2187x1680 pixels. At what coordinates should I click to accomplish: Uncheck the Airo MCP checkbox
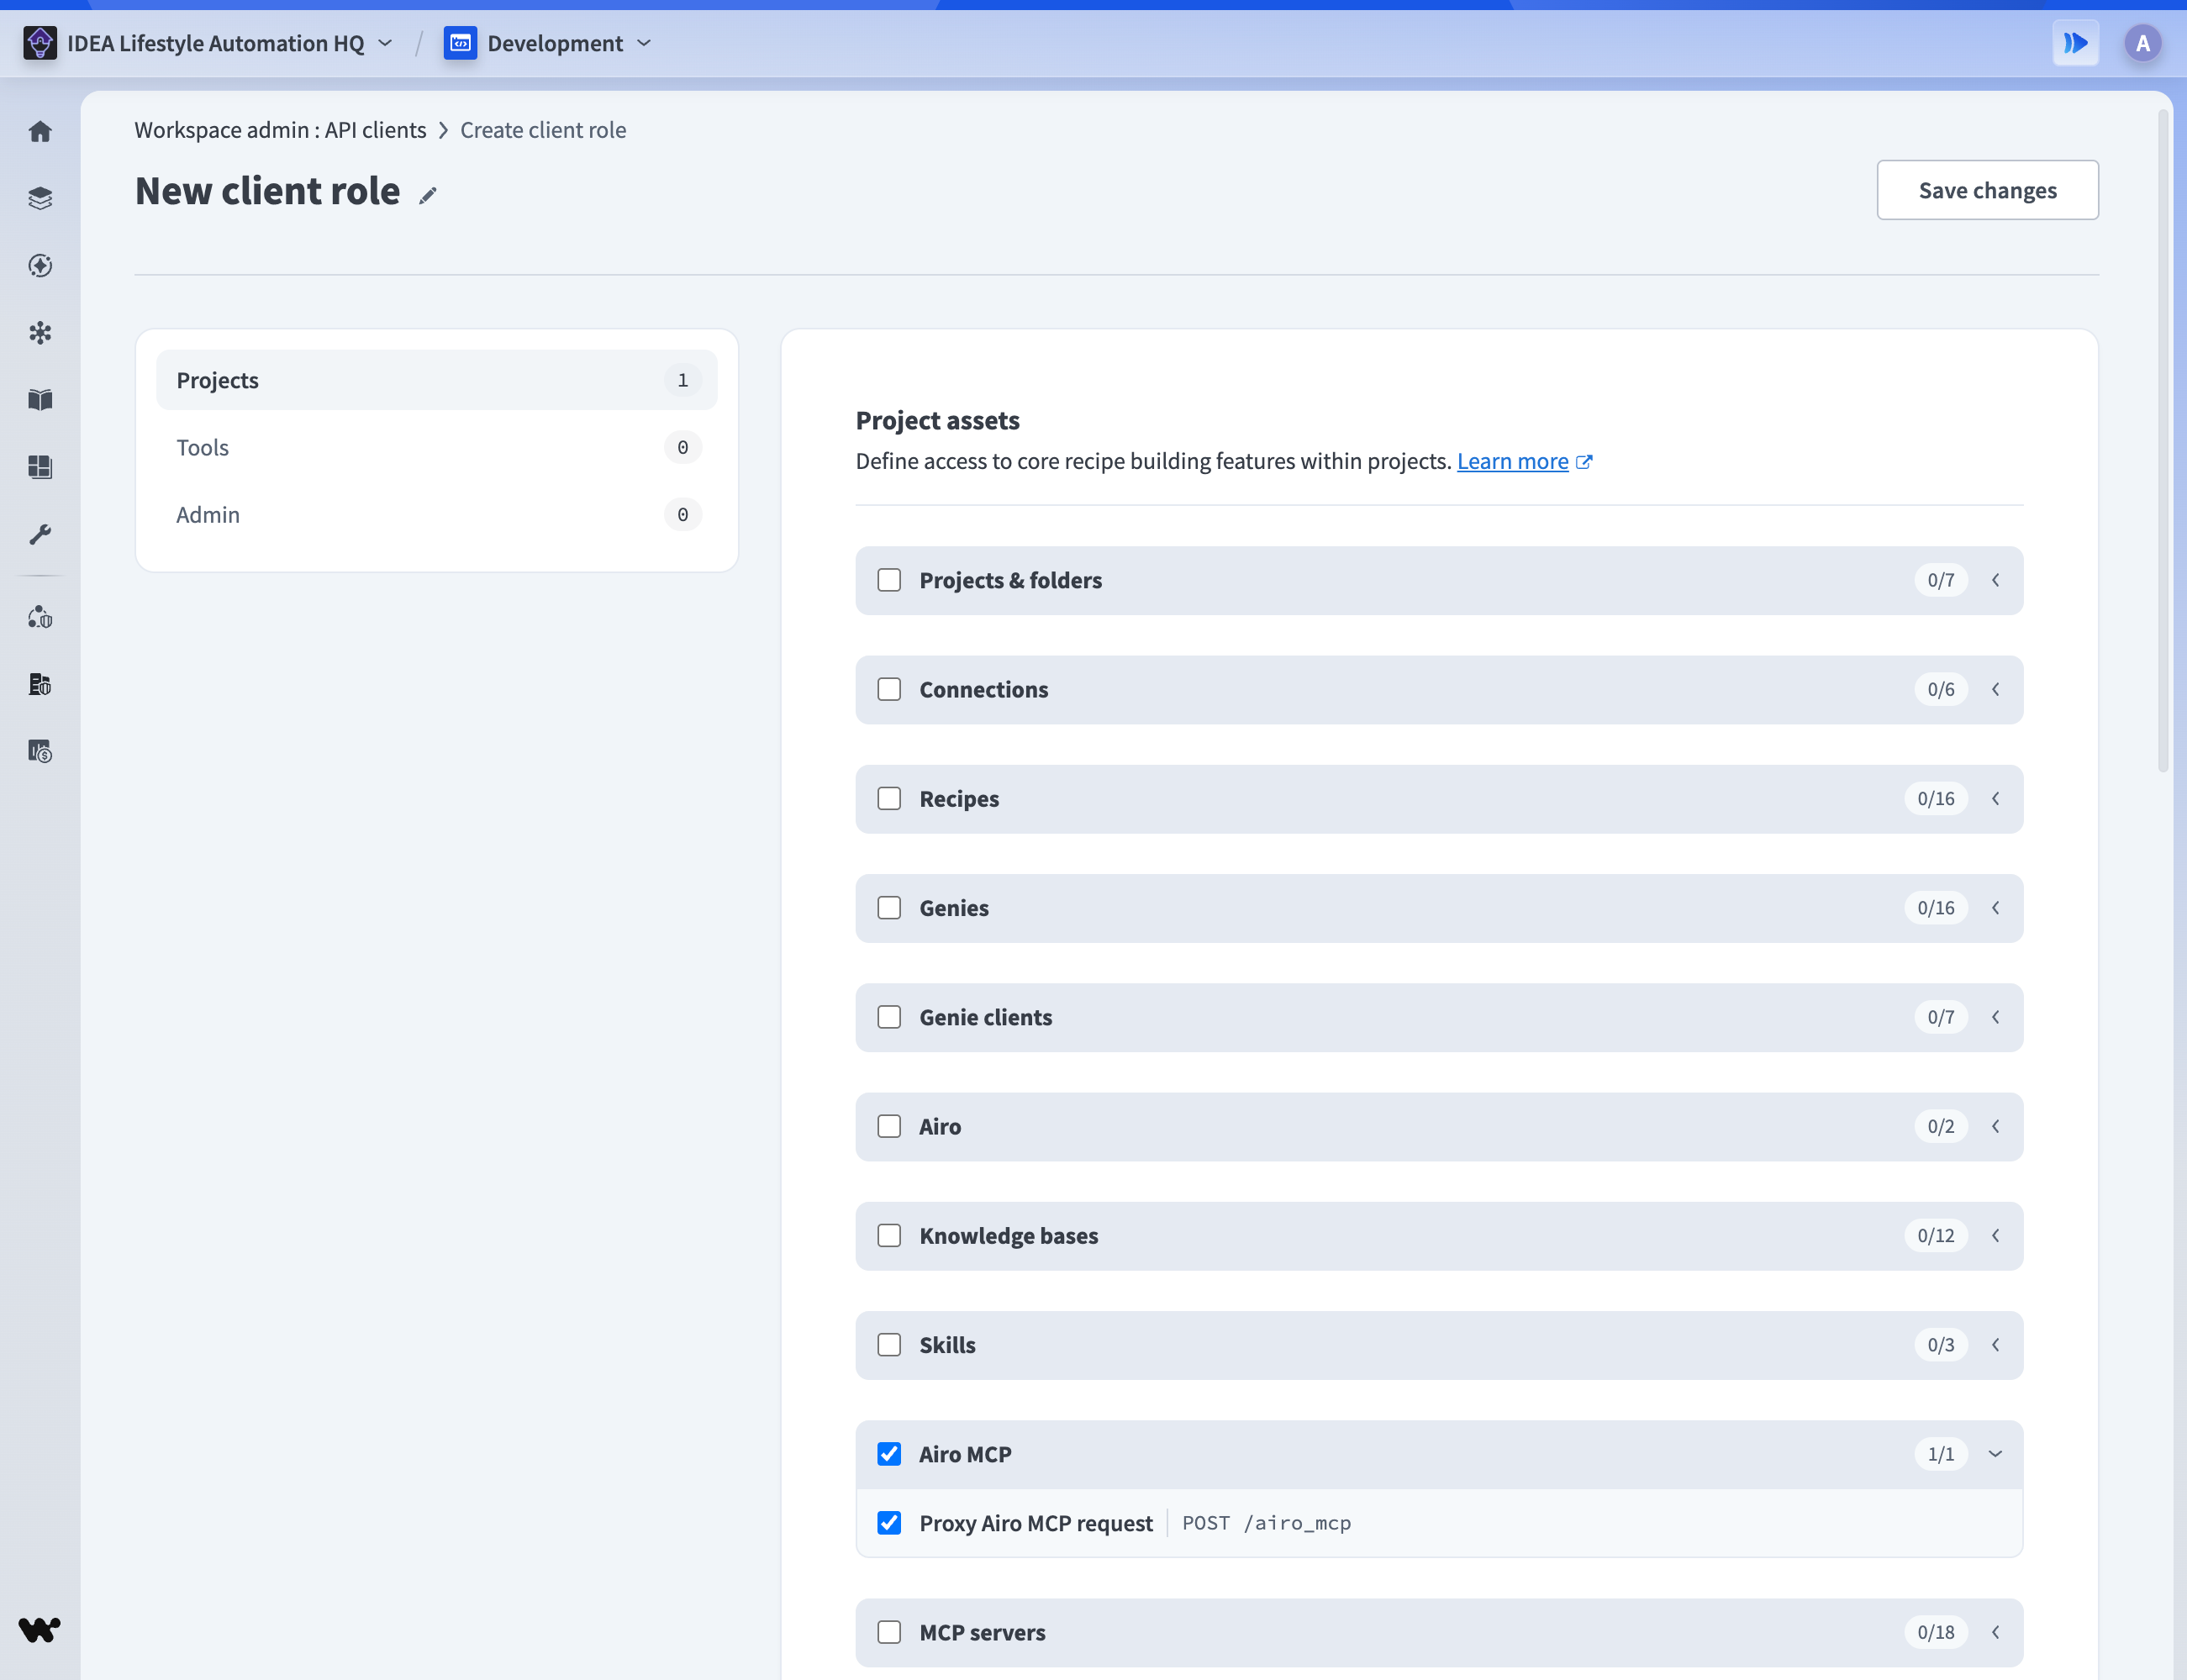point(889,1454)
